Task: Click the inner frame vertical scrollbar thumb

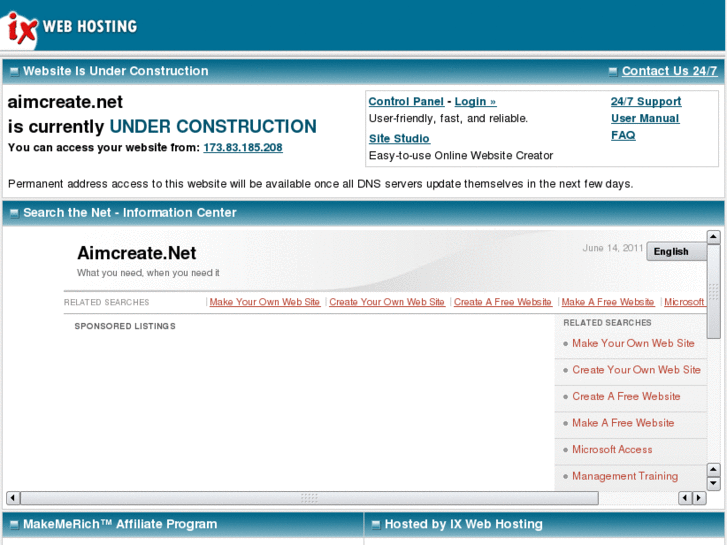Action: [713, 292]
